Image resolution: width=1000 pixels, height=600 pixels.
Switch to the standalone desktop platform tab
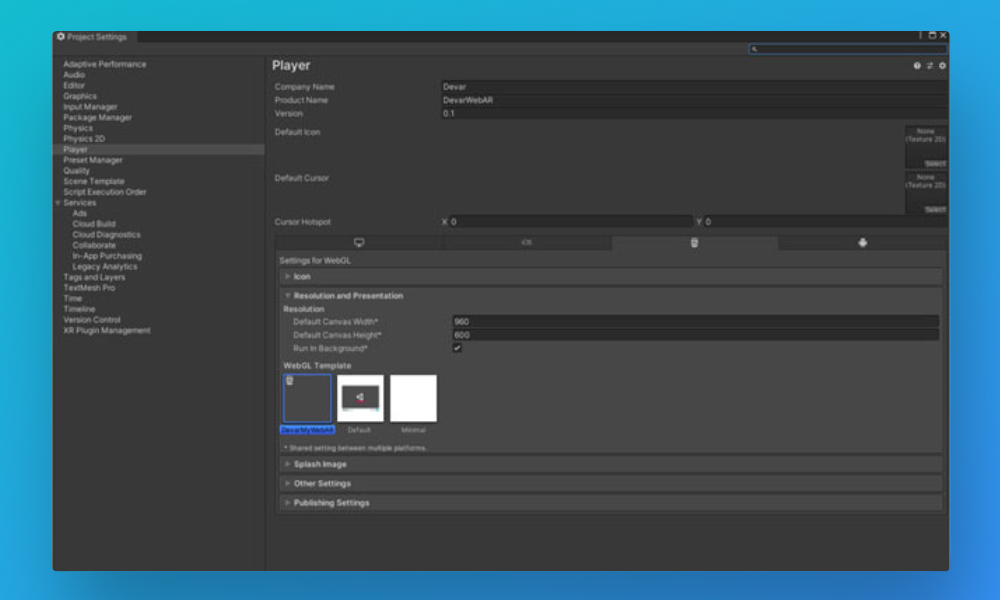359,243
